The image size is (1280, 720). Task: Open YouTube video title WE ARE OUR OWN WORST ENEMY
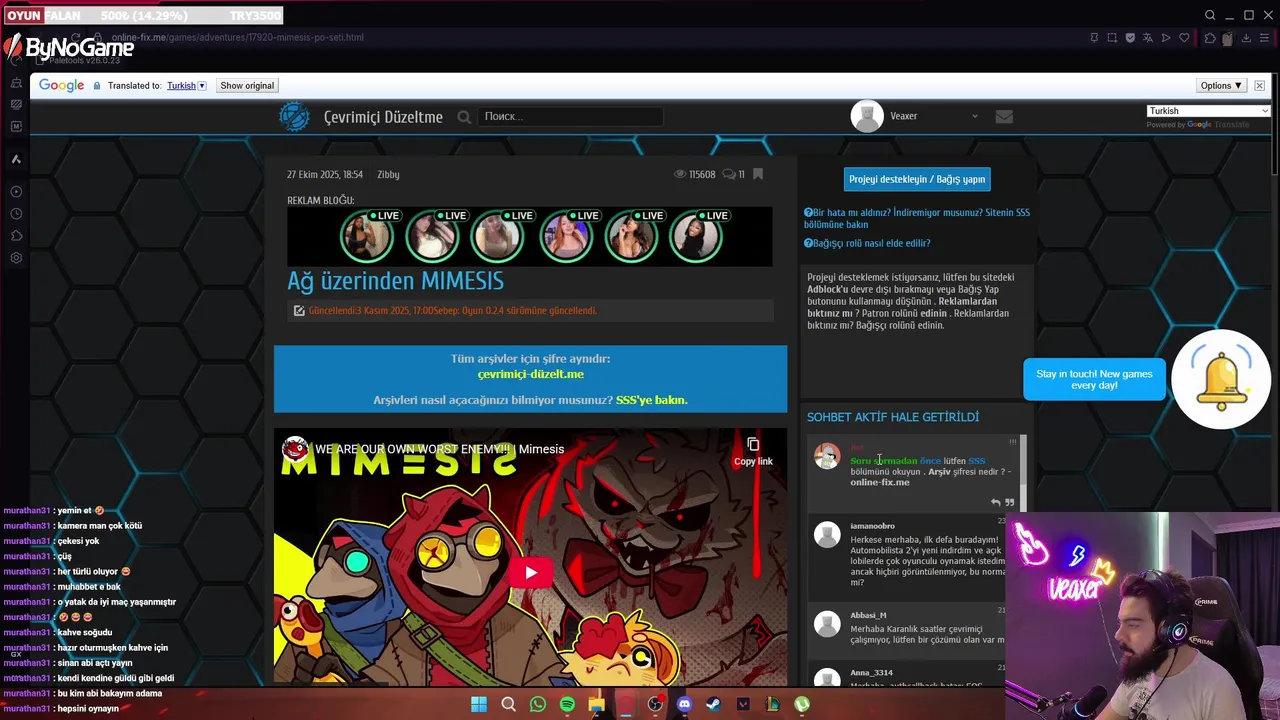click(439, 449)
